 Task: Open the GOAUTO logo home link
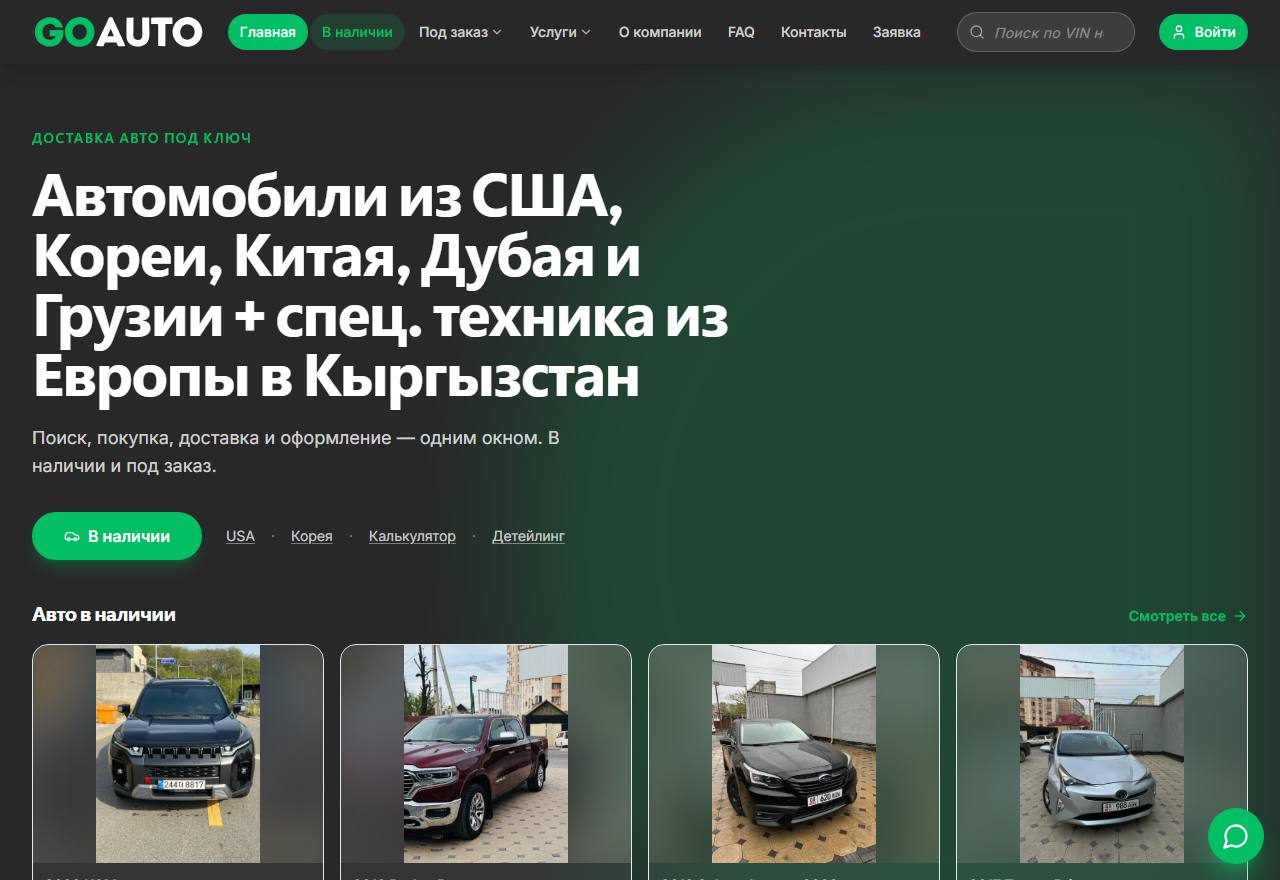118,32
